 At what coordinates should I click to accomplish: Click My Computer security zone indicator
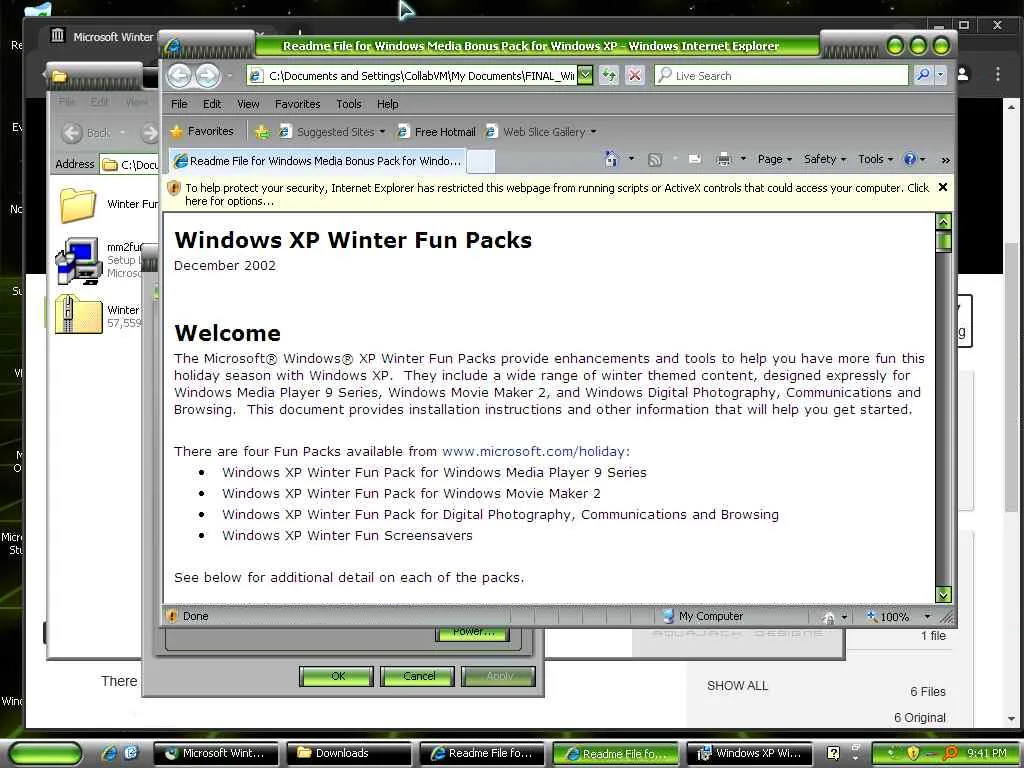703,616
